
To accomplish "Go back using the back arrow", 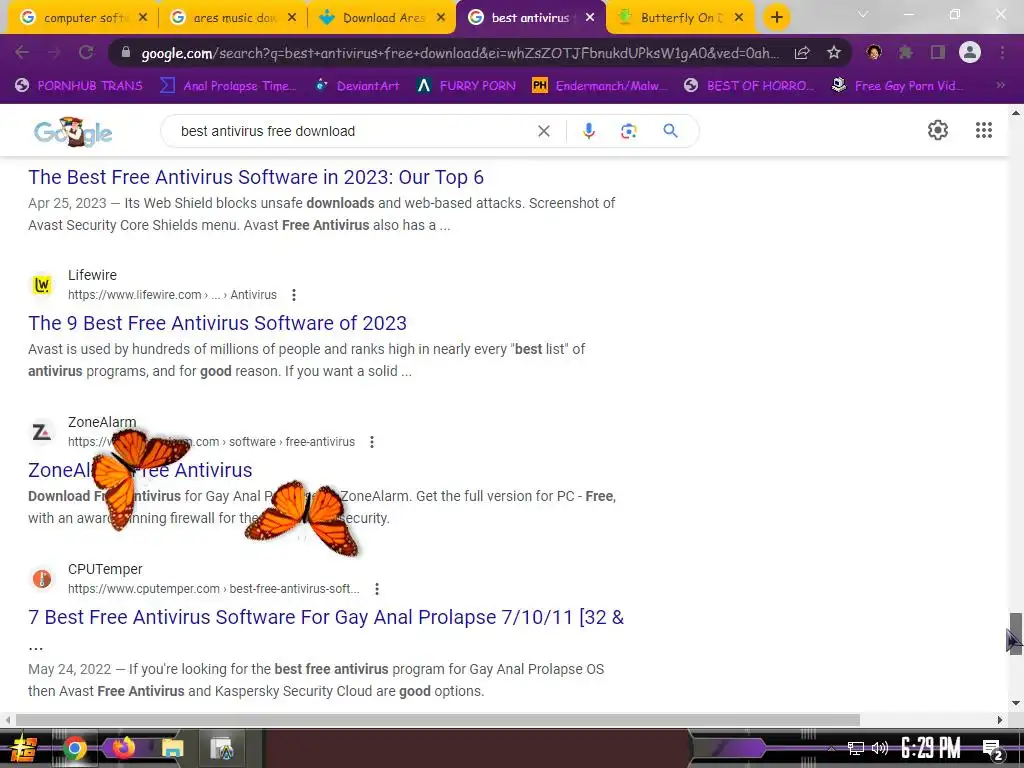I will [x=22, y=52].
